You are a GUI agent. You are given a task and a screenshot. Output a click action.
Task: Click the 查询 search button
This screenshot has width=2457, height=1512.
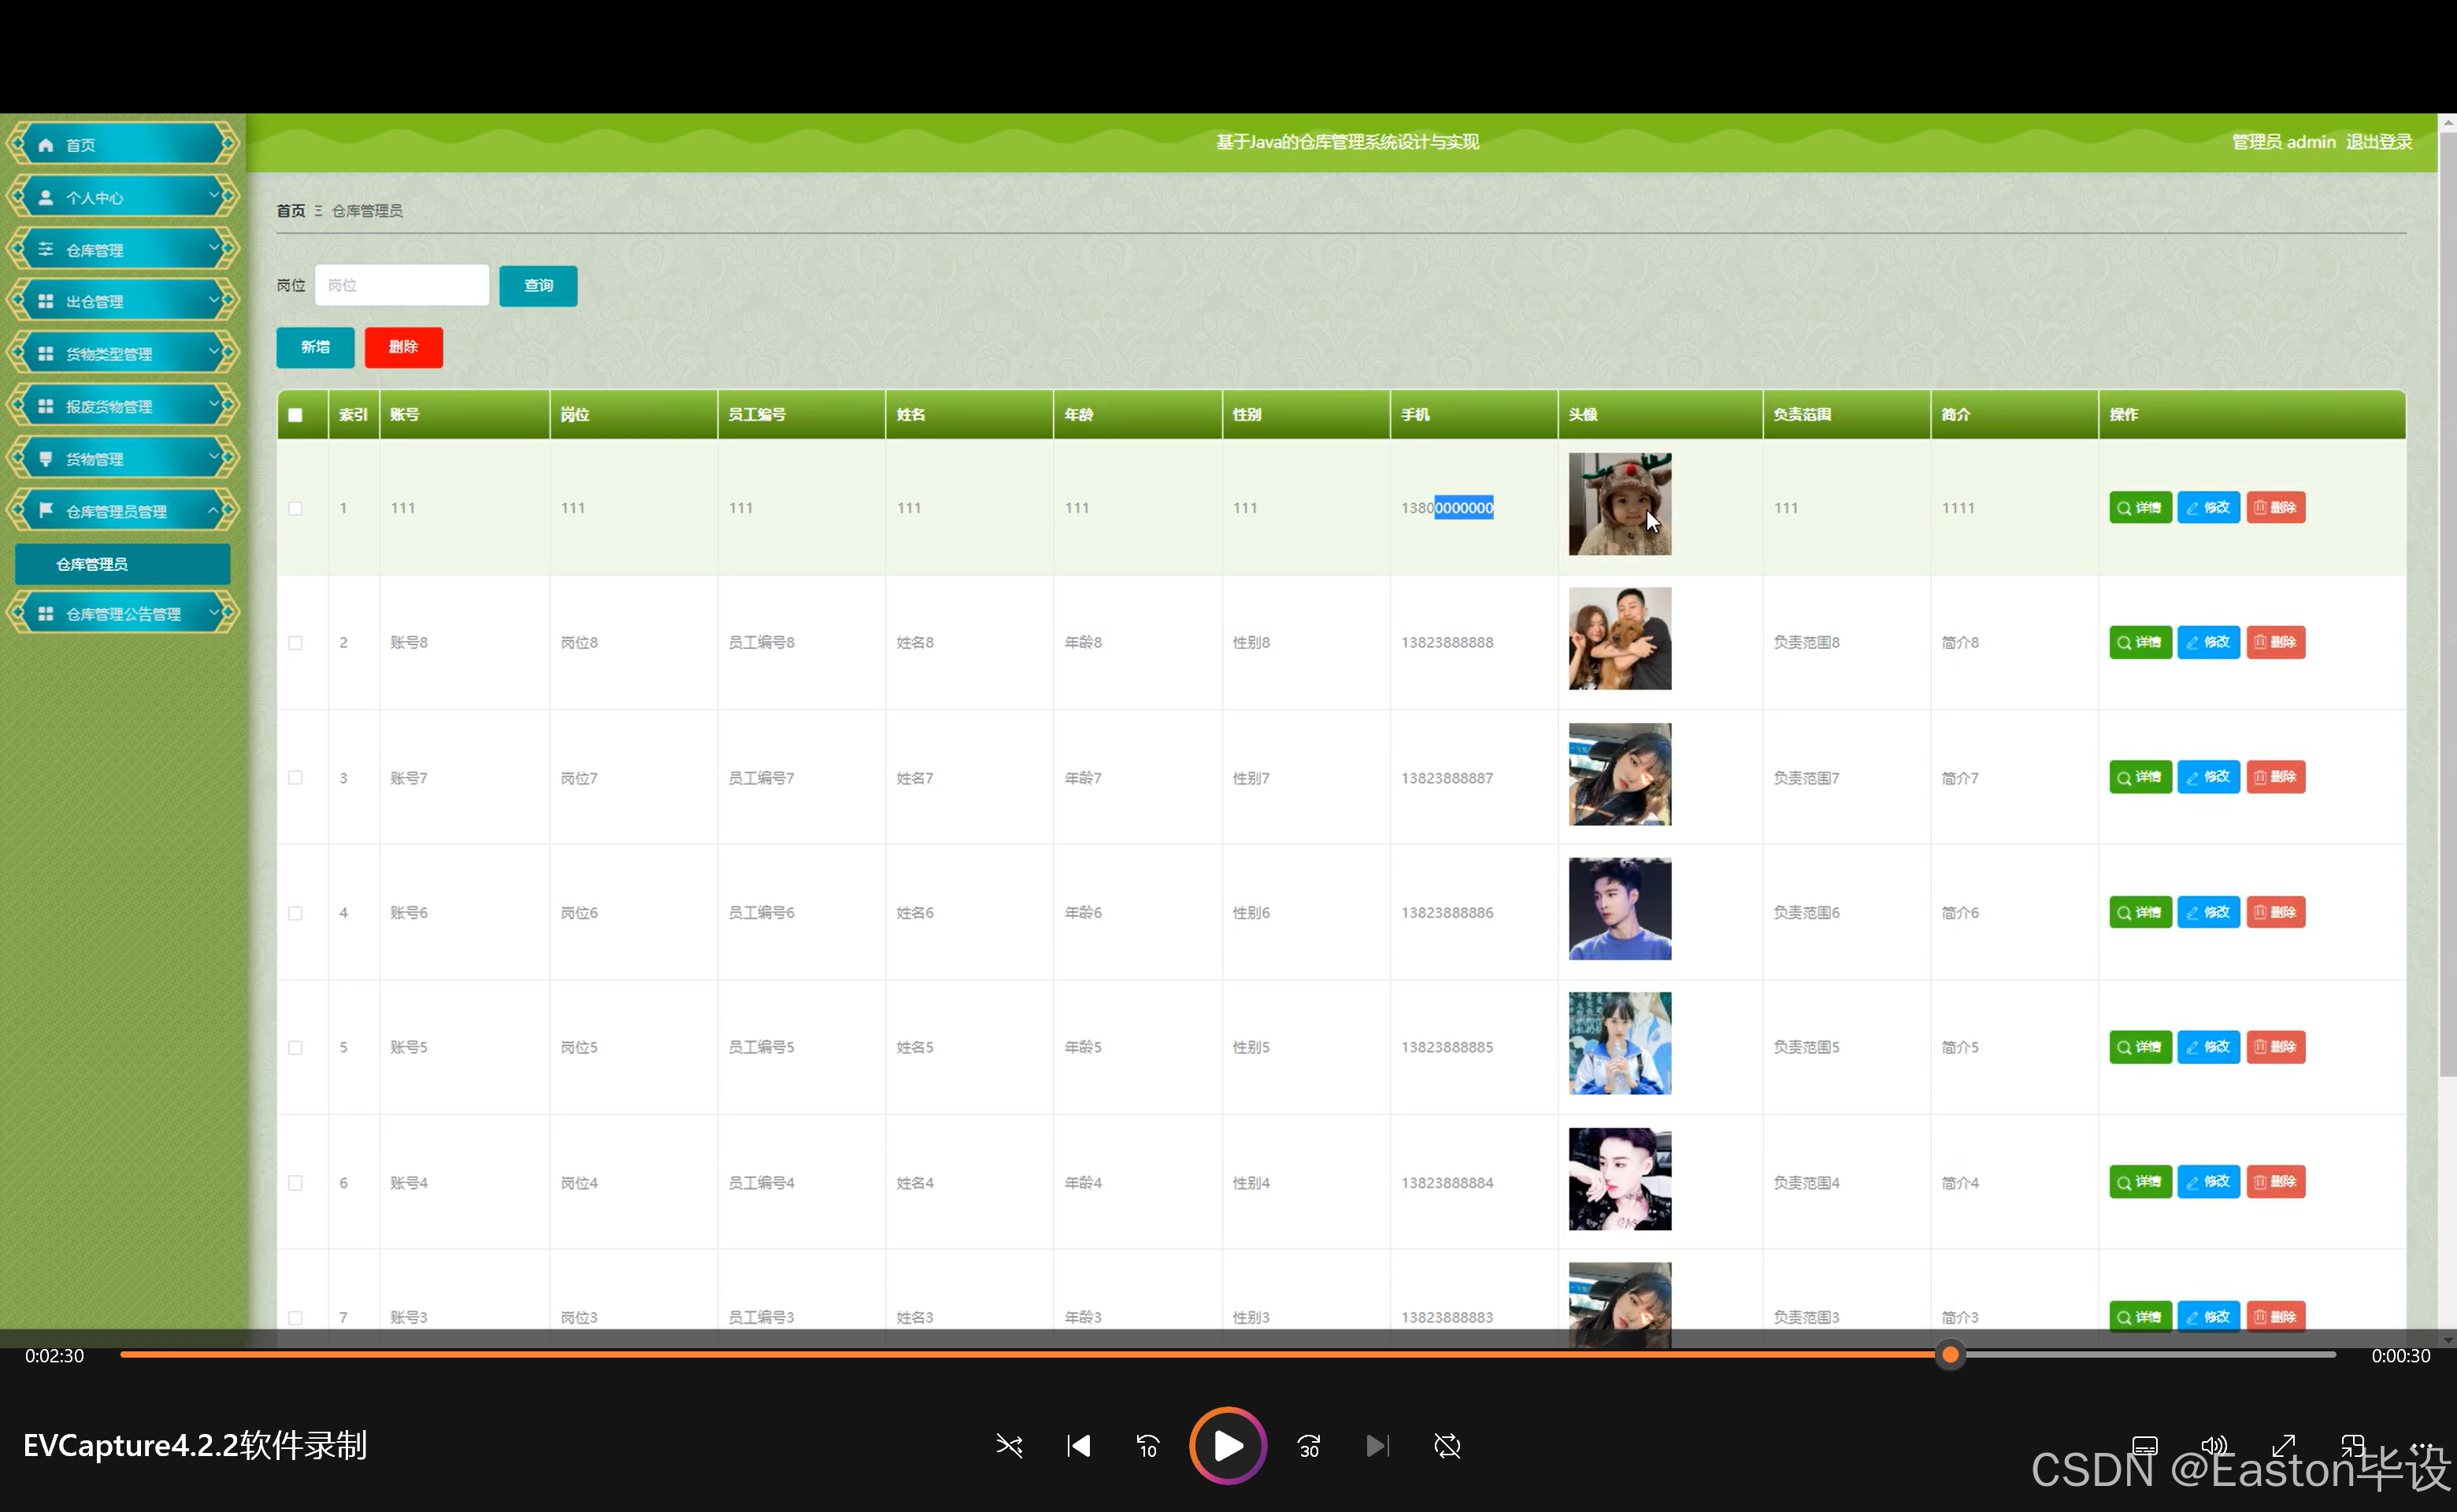(x=538, y=286)
